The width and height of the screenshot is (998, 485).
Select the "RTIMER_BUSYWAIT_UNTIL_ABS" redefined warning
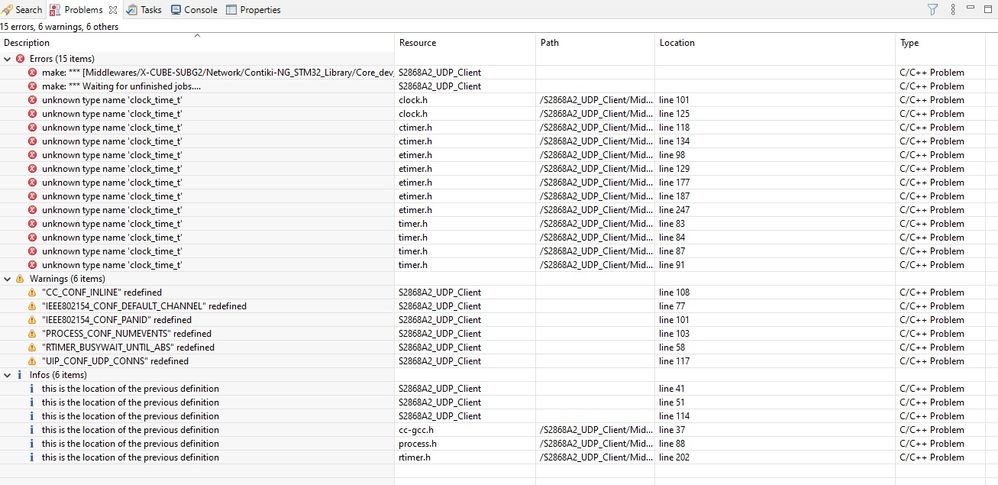128,348
